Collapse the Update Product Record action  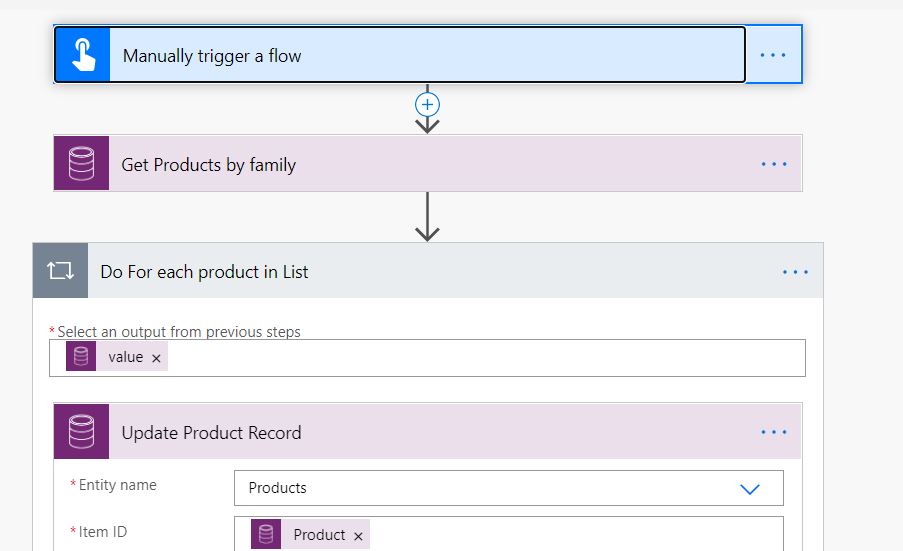coord(427,432)
